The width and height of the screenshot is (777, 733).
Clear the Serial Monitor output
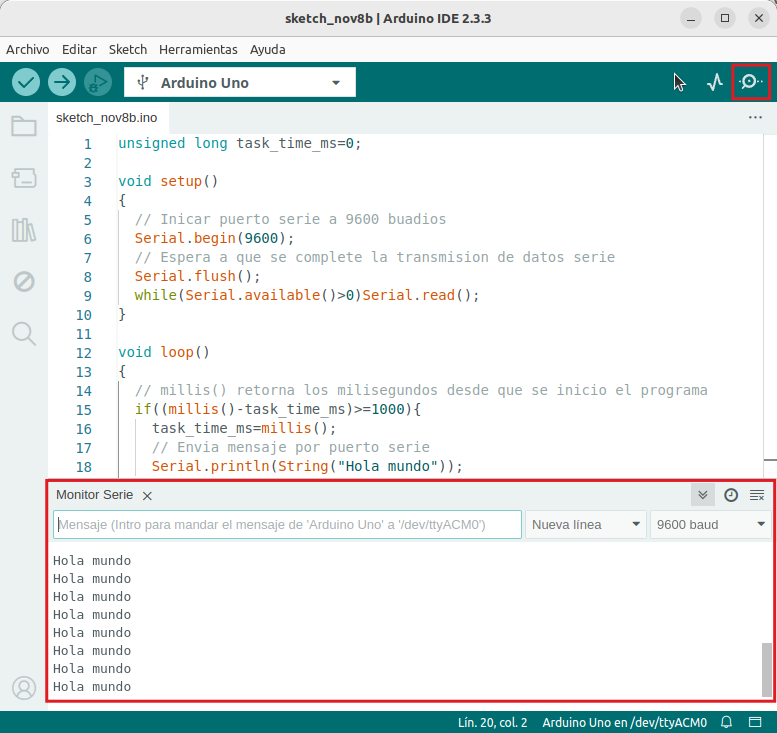[757, 495]
